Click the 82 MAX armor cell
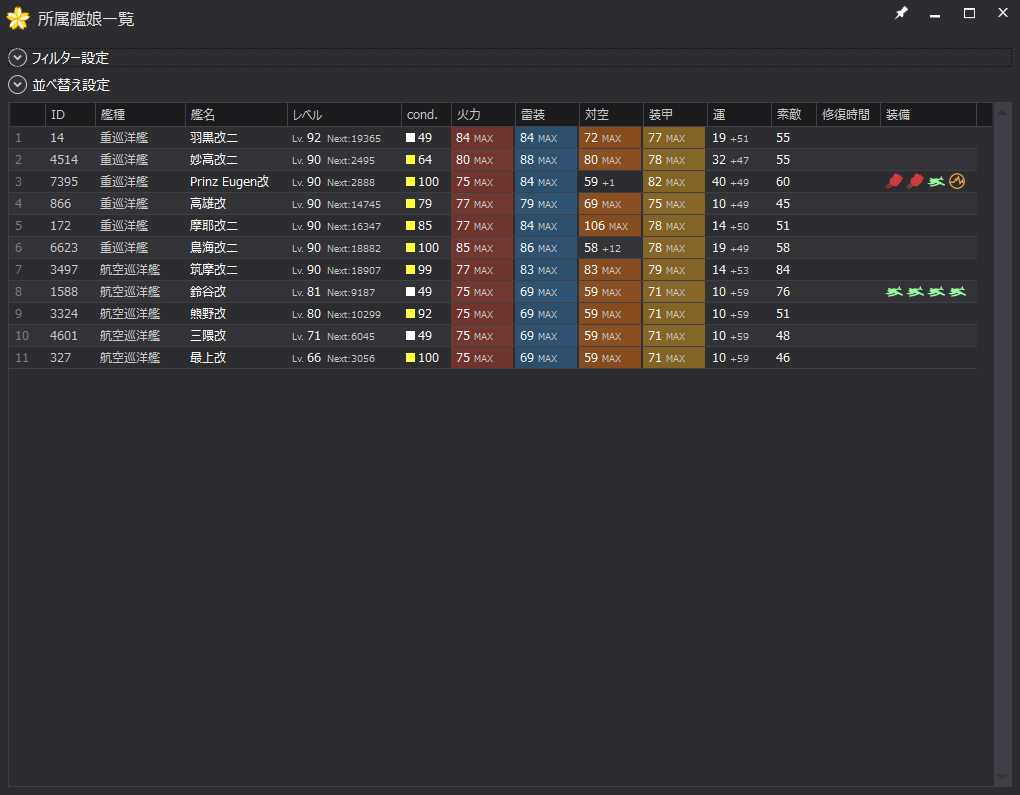This screenshot has width=1020, height=795. [x=675, y=182]
